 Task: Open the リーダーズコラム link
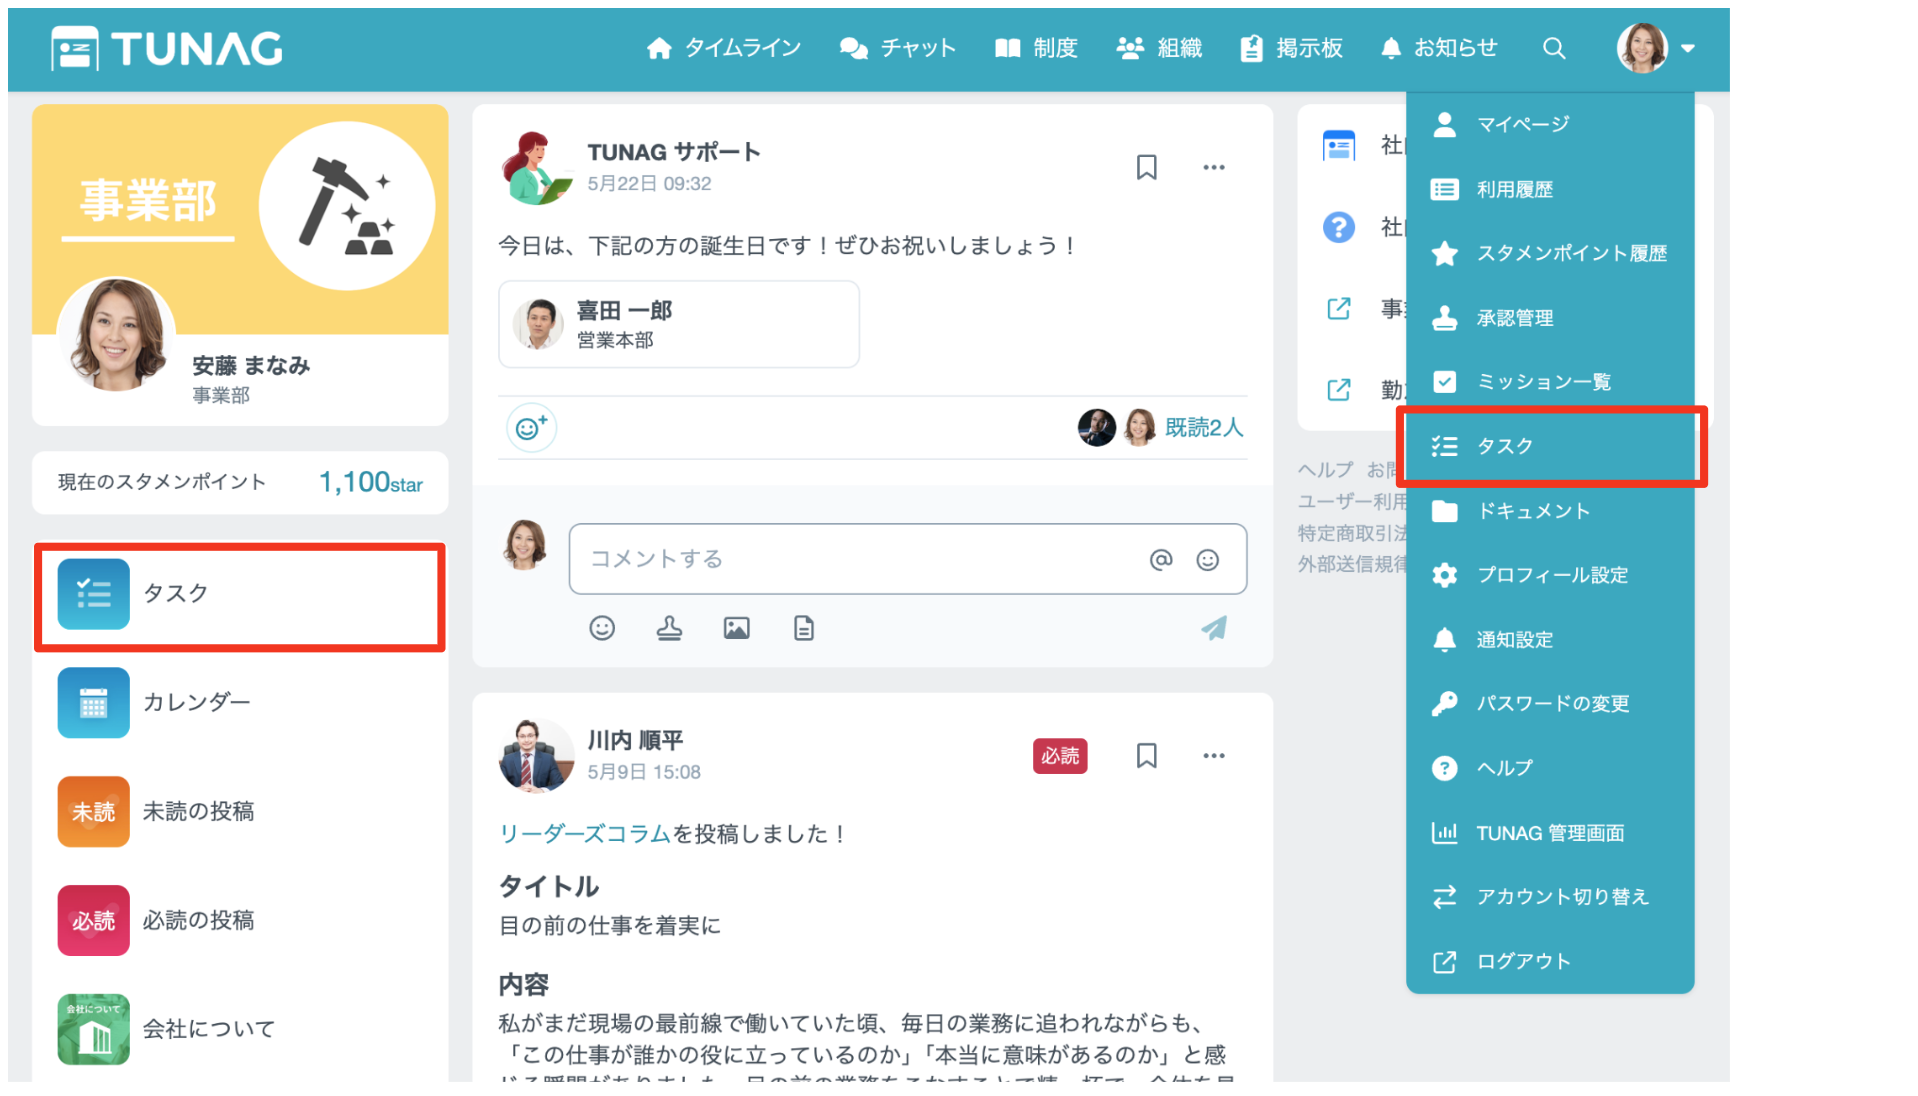pos(585,834)
